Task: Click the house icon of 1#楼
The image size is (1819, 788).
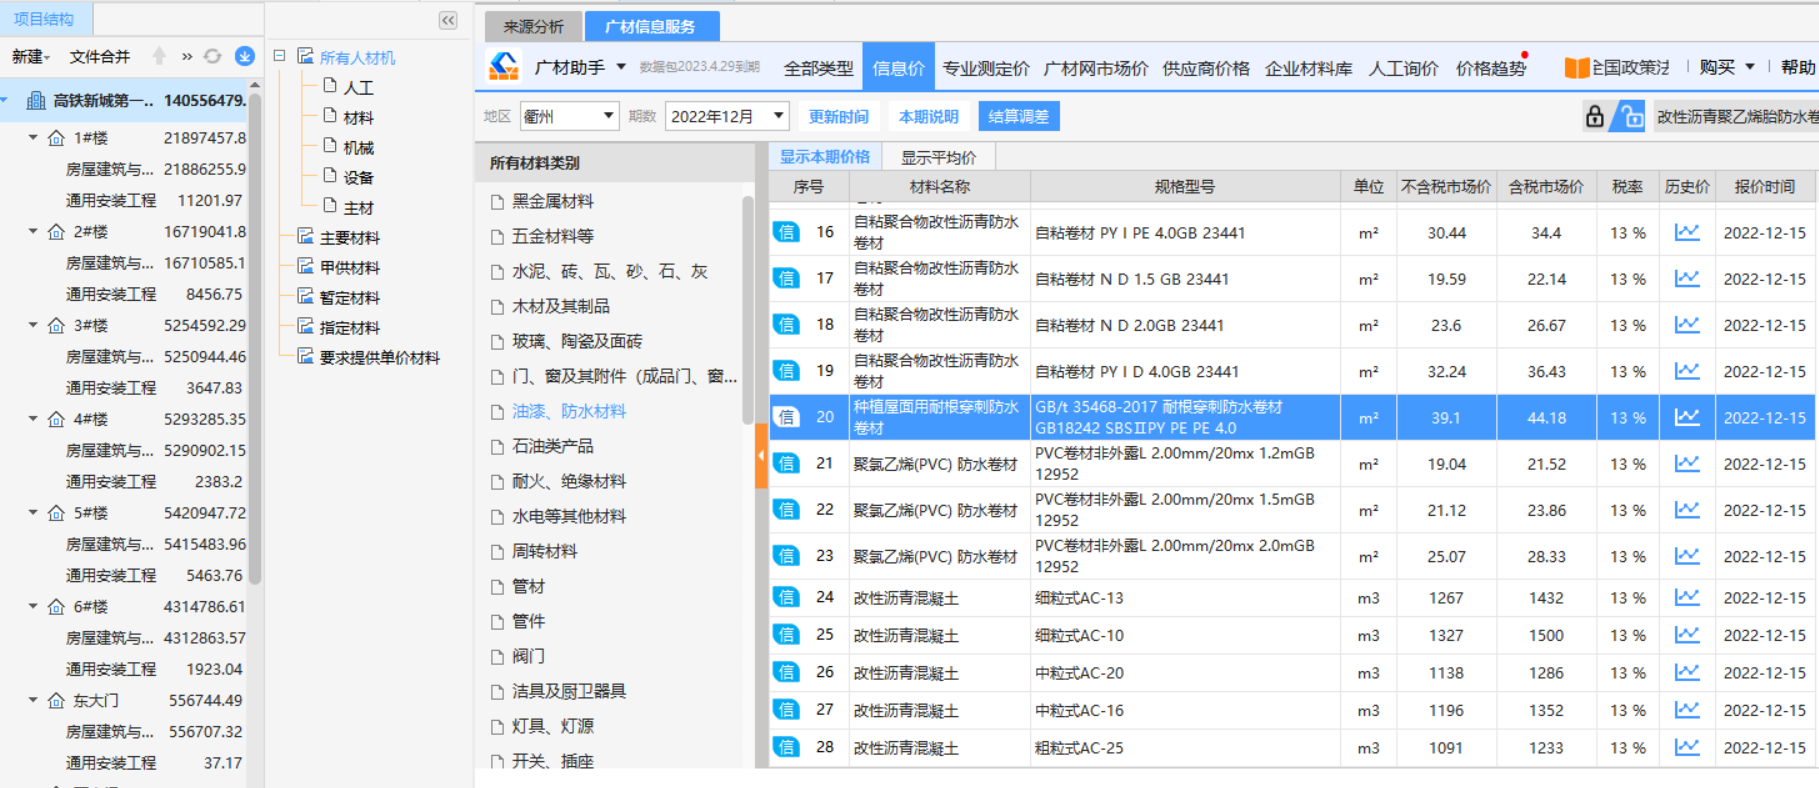Action: (x=57, y=138)
